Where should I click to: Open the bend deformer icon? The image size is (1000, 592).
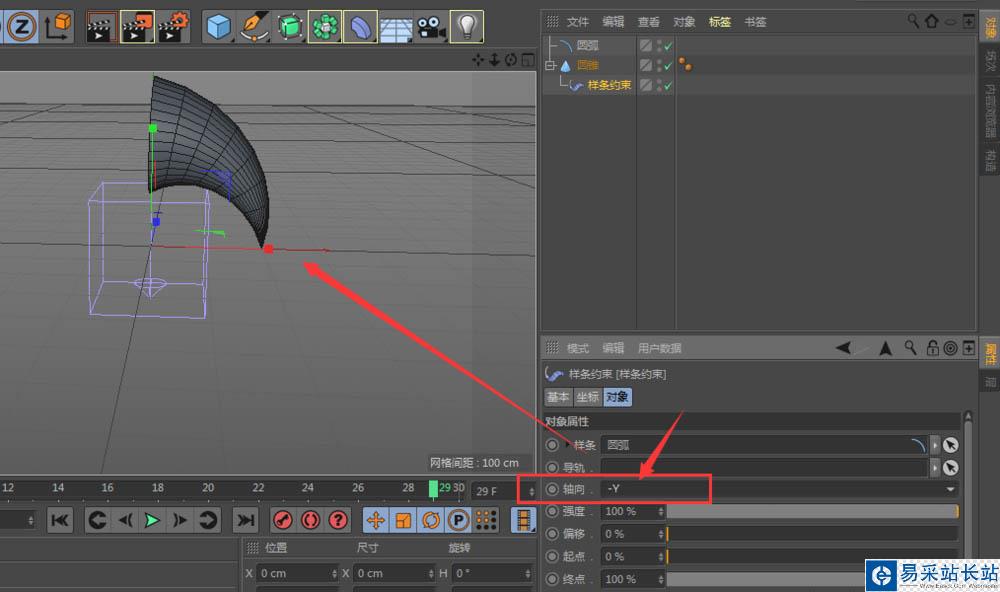coord(360,27)
